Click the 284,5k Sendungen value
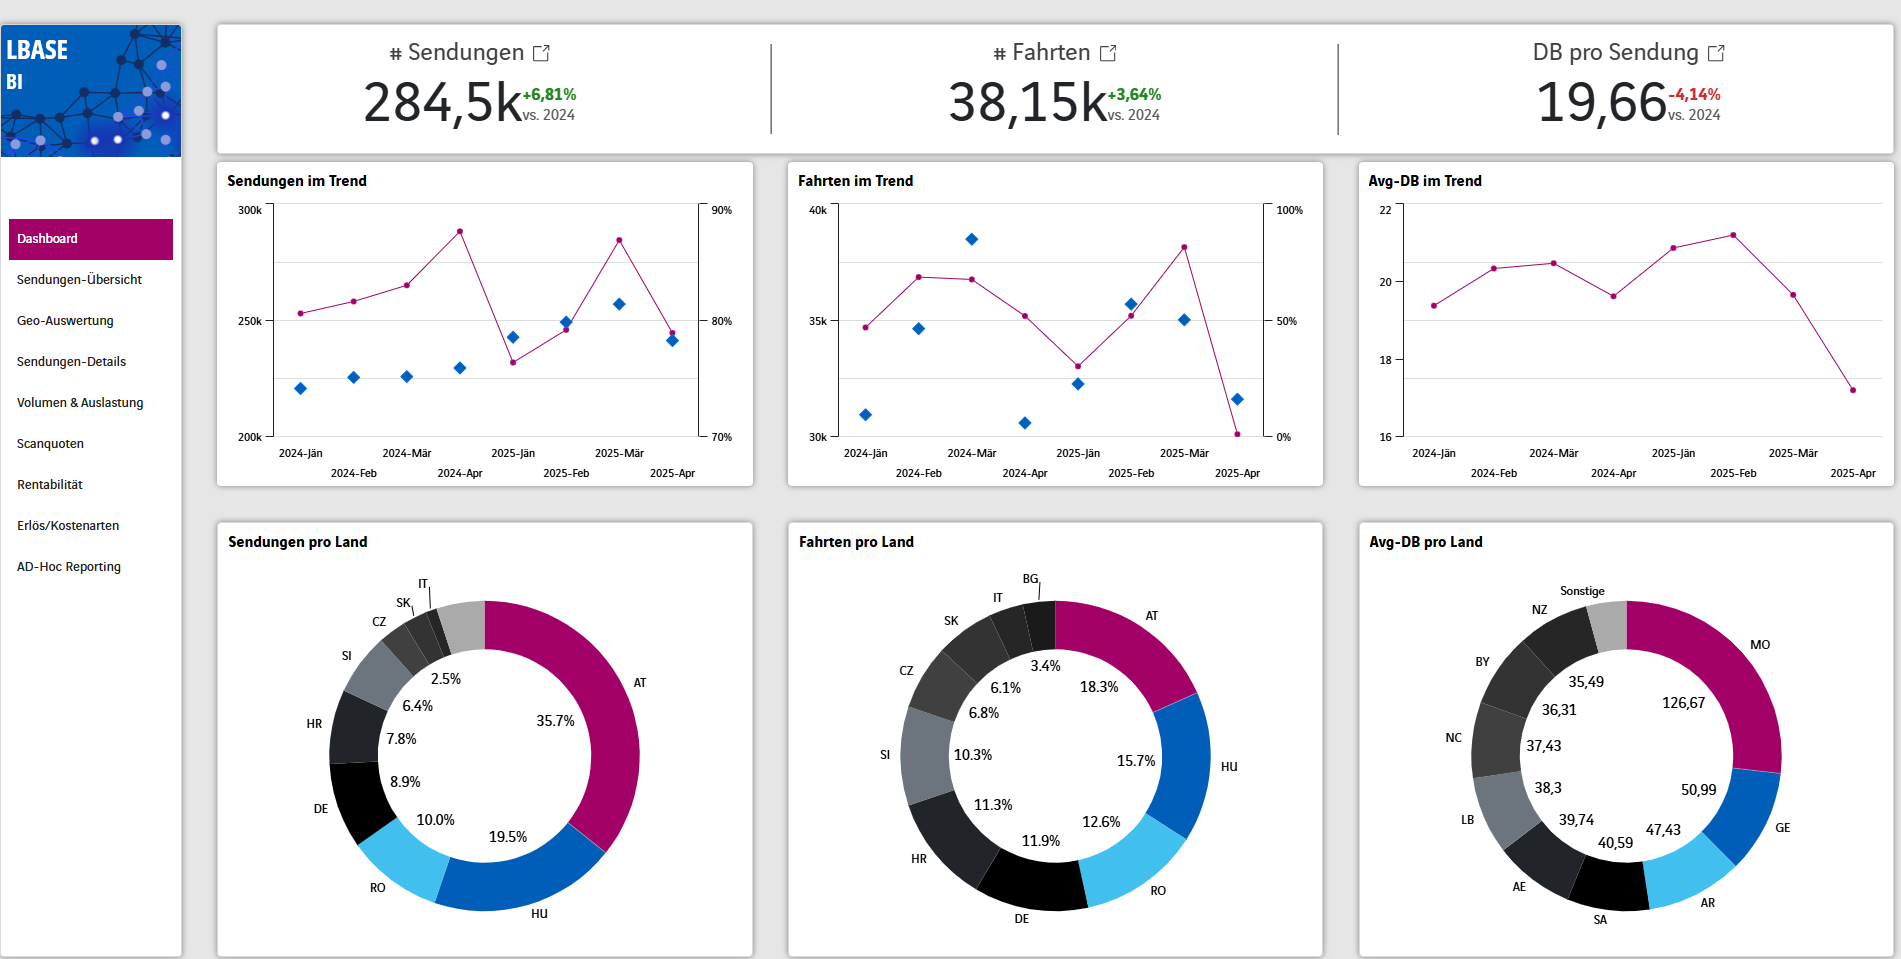 click(442, 103)
